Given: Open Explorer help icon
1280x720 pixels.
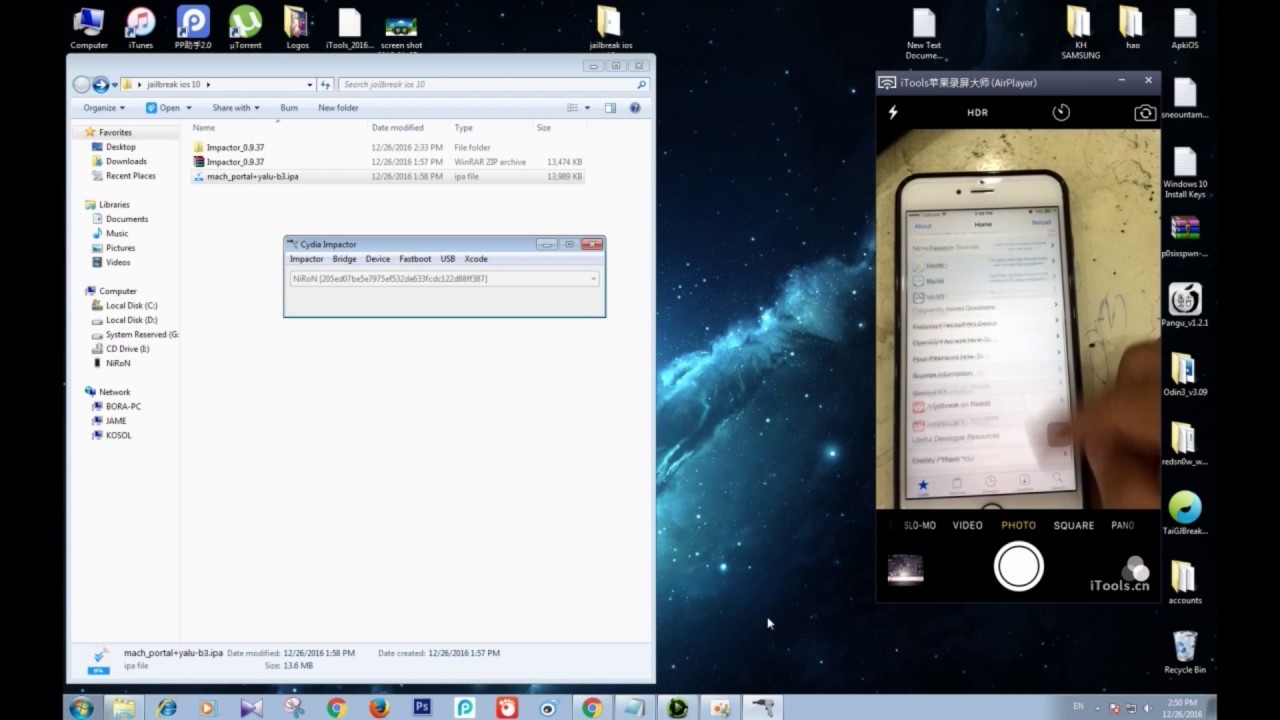Looking at the screenshot, I should [635, 108].
